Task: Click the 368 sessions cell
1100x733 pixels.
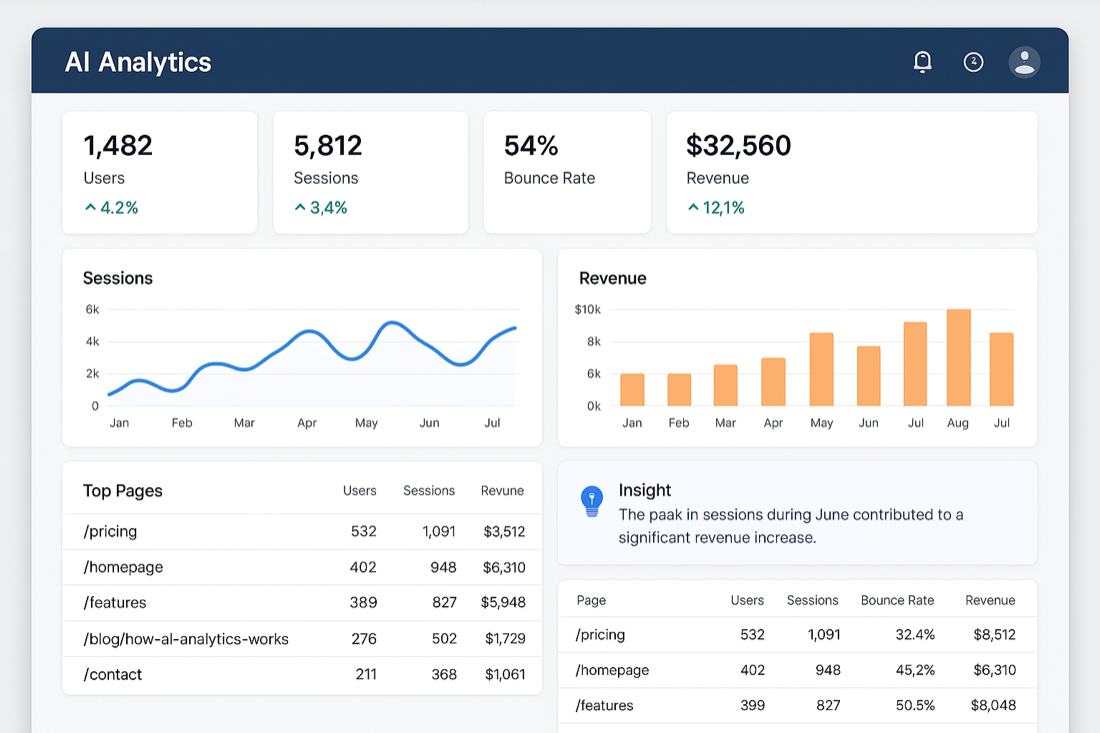Action: point(444,675)
